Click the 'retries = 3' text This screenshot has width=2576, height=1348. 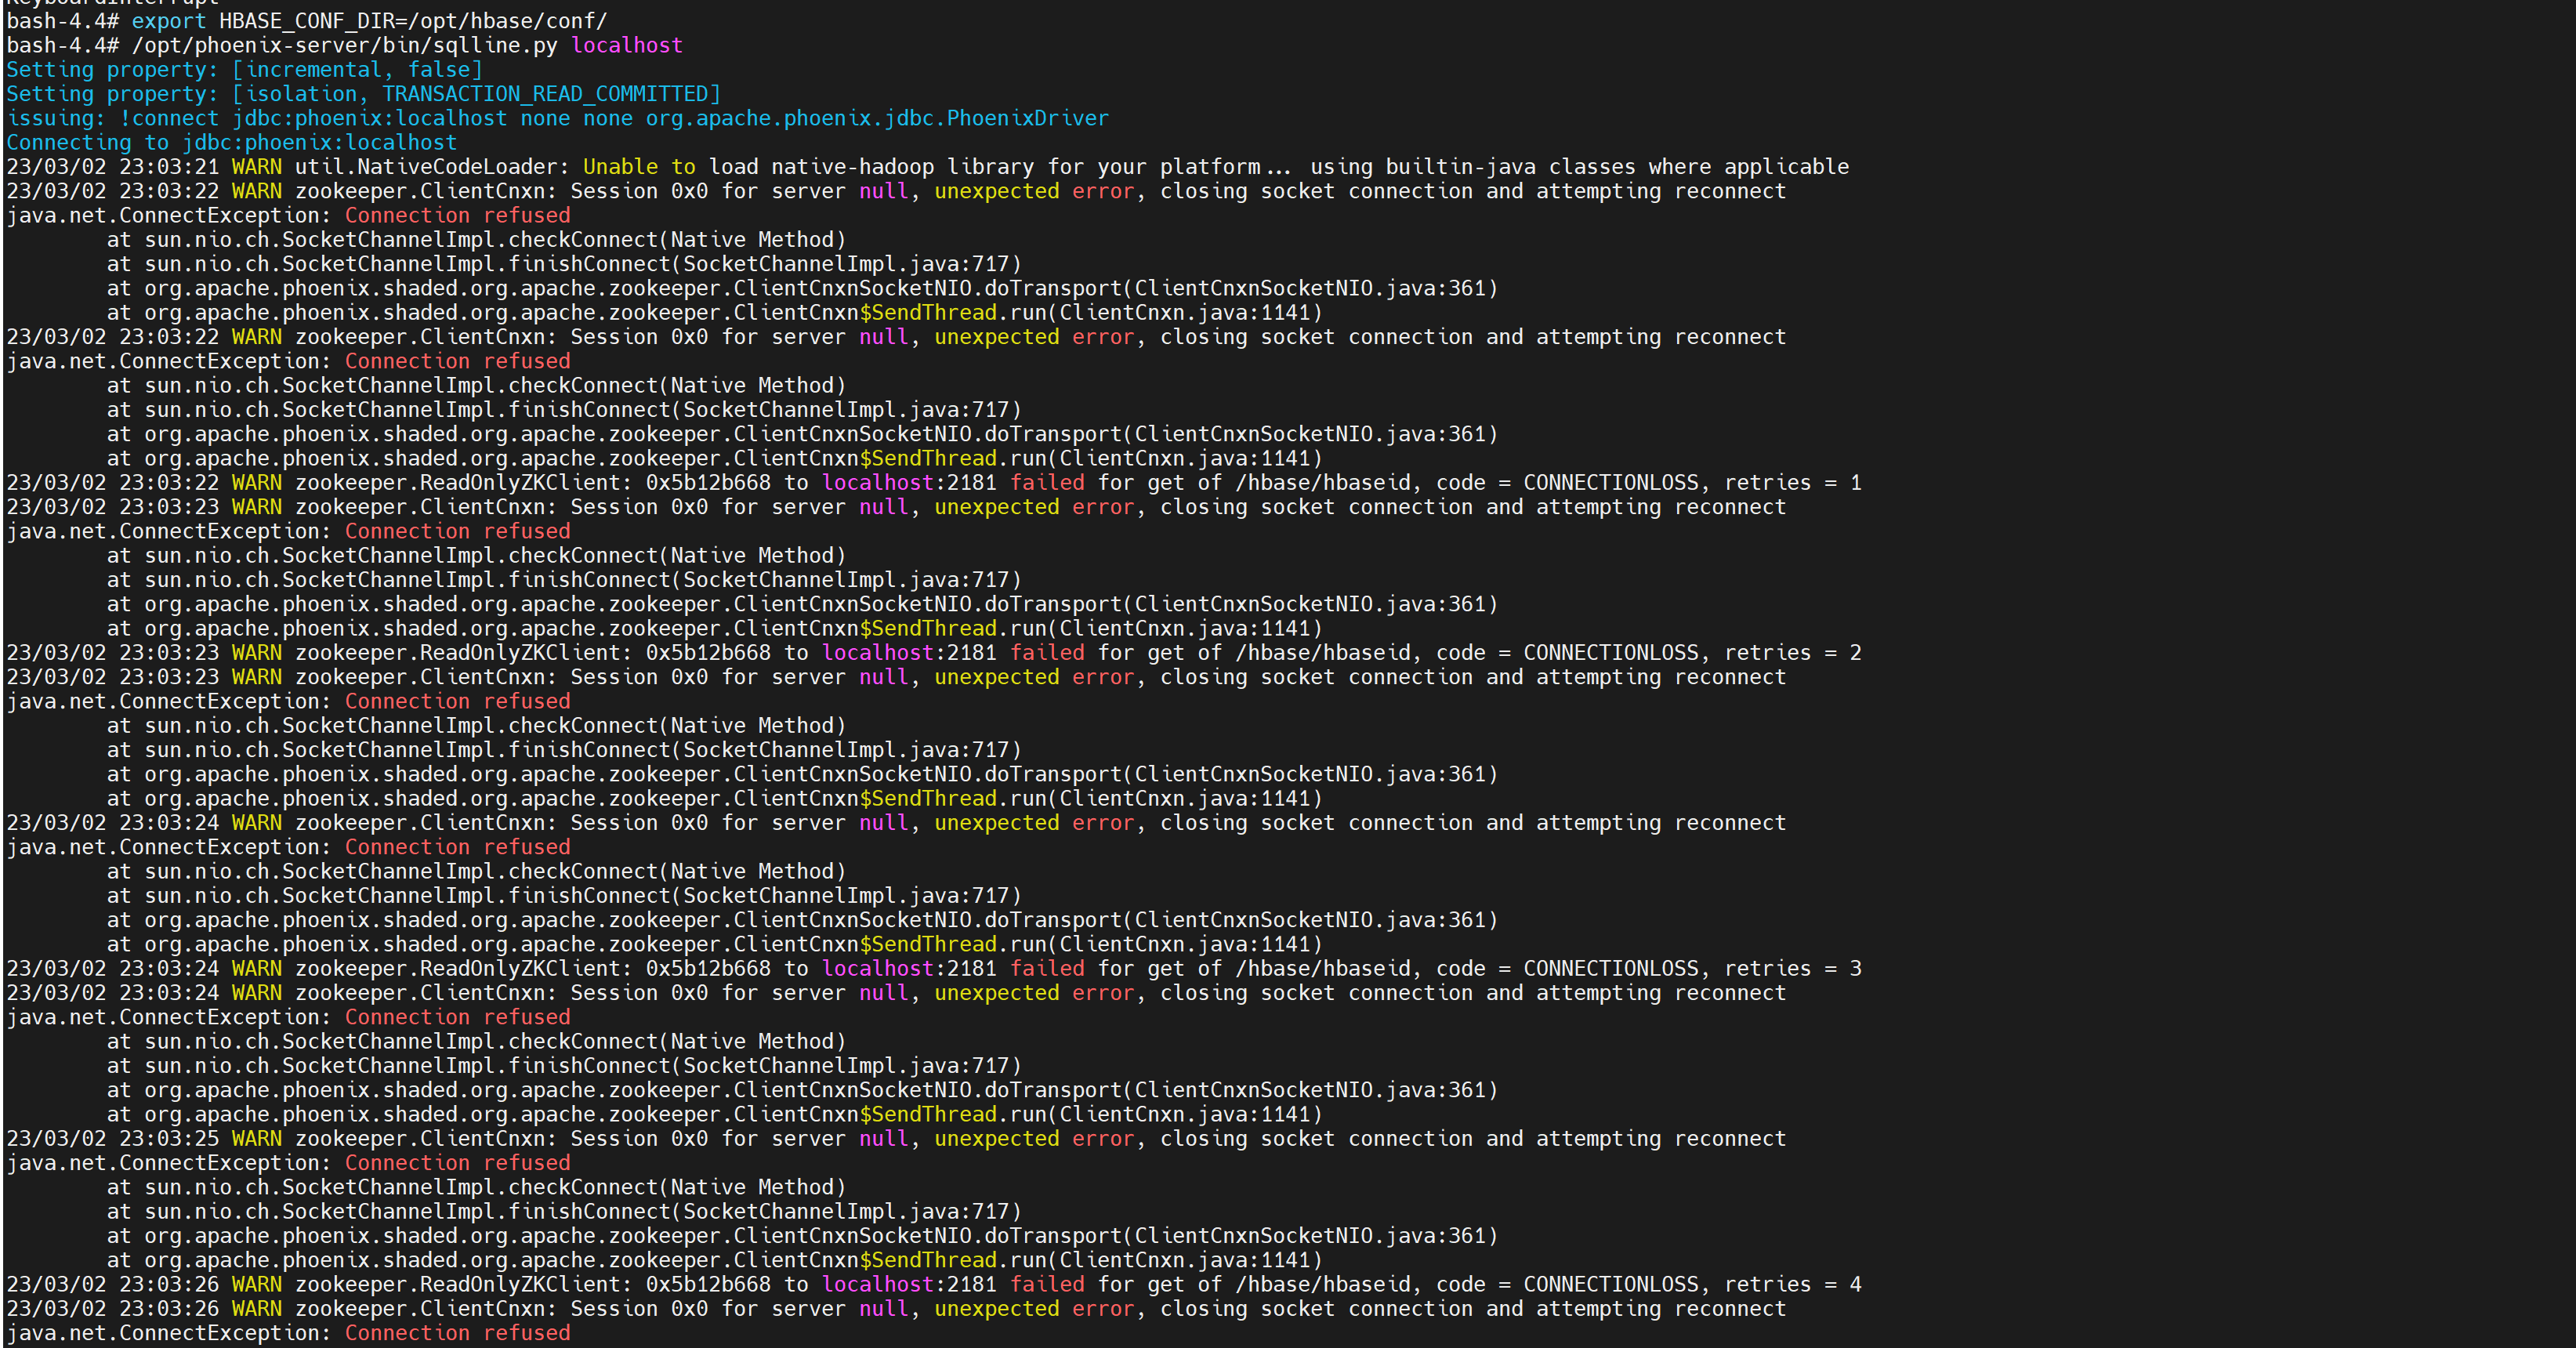tap(1793, 969)
